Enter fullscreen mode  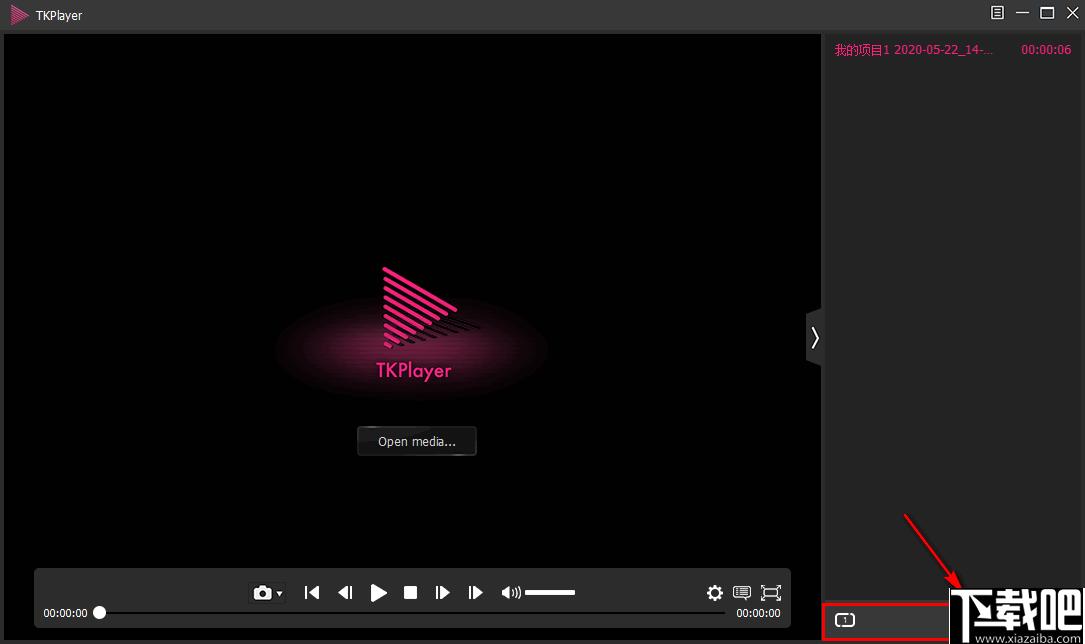point(771,593)
